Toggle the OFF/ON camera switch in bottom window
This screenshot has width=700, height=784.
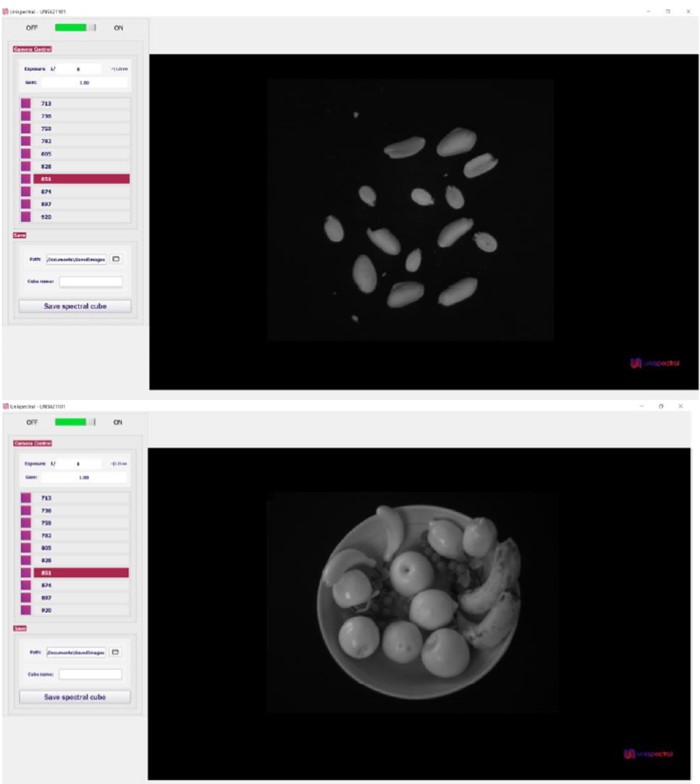coord(75,422)
